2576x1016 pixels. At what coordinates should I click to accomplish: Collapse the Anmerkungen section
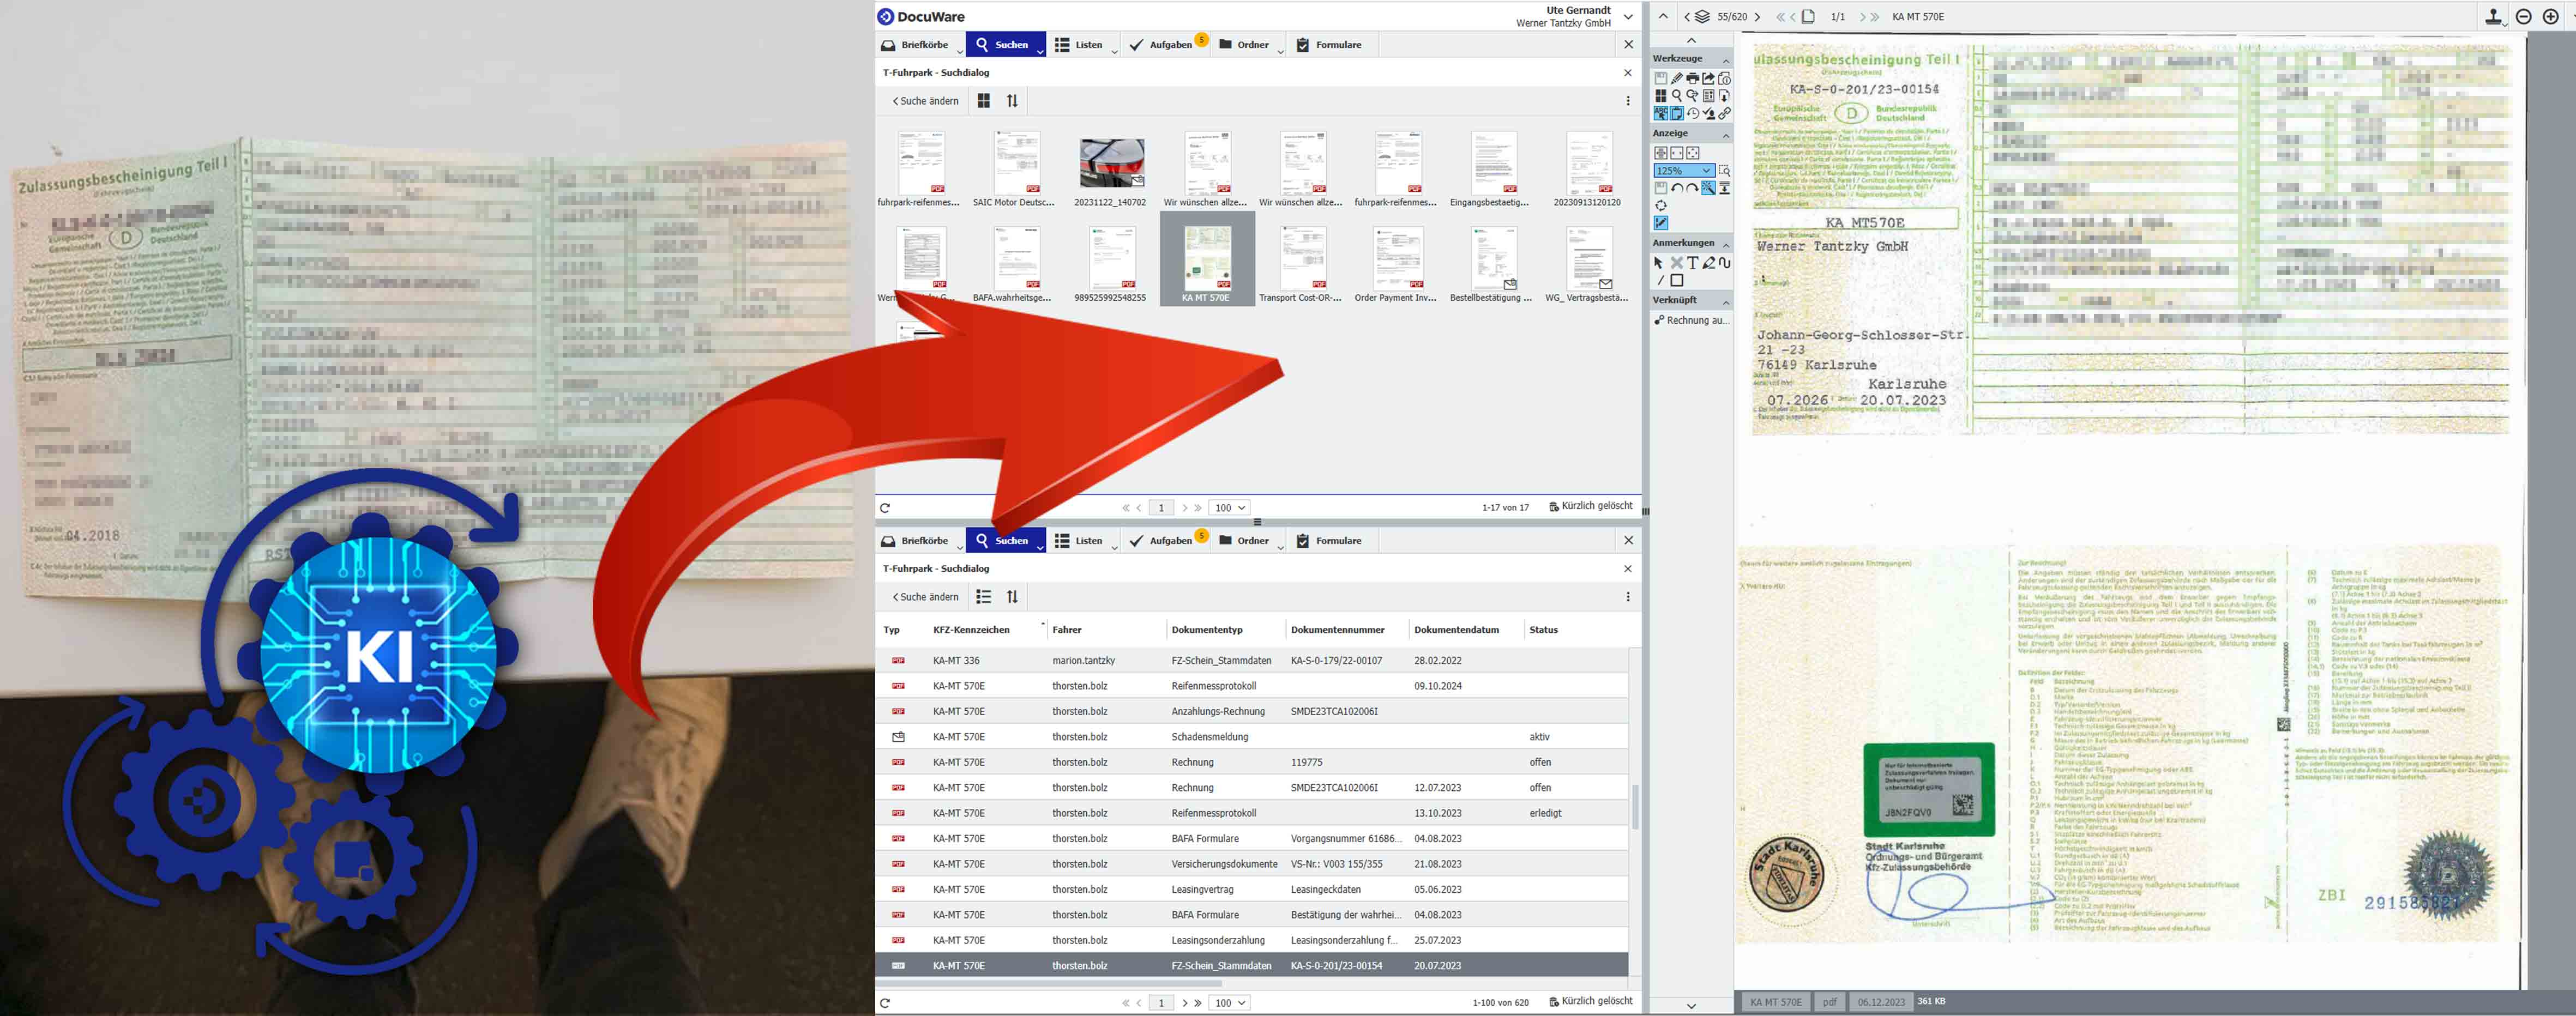[x=1727, y=246]
